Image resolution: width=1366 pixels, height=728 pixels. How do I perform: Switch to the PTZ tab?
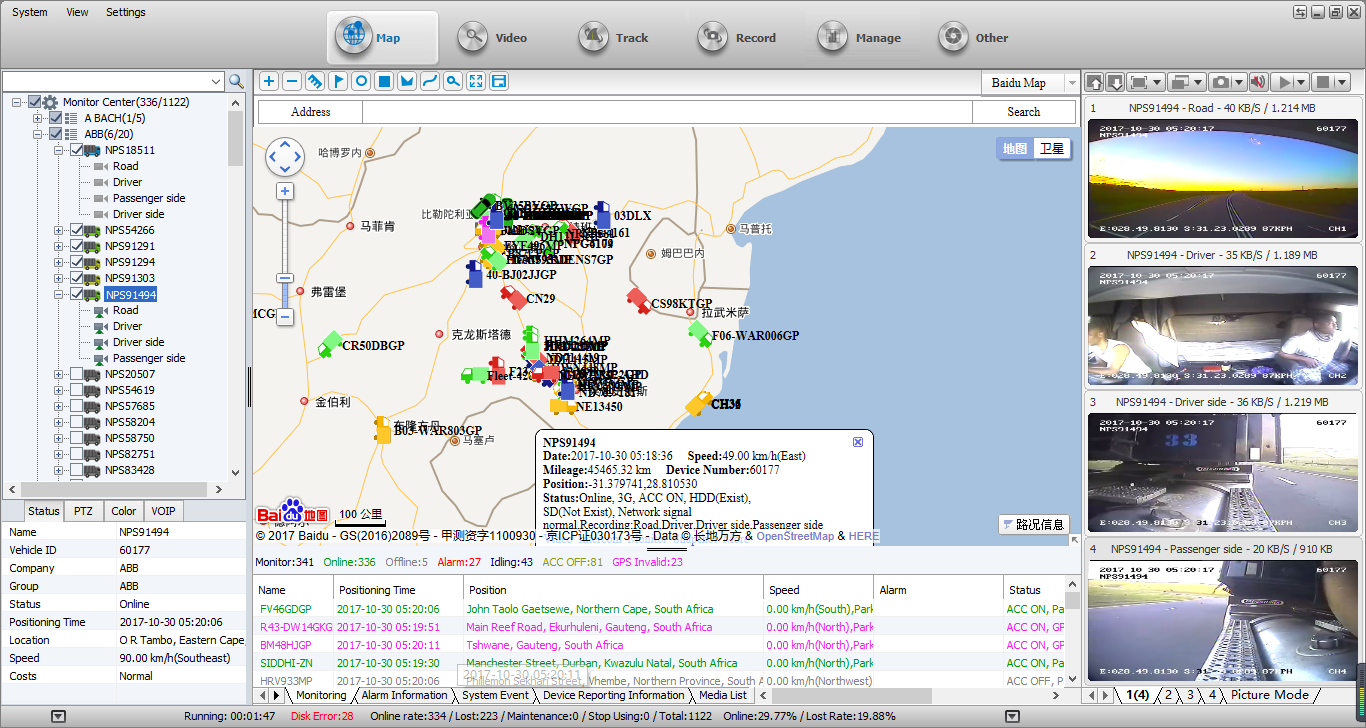84,511
